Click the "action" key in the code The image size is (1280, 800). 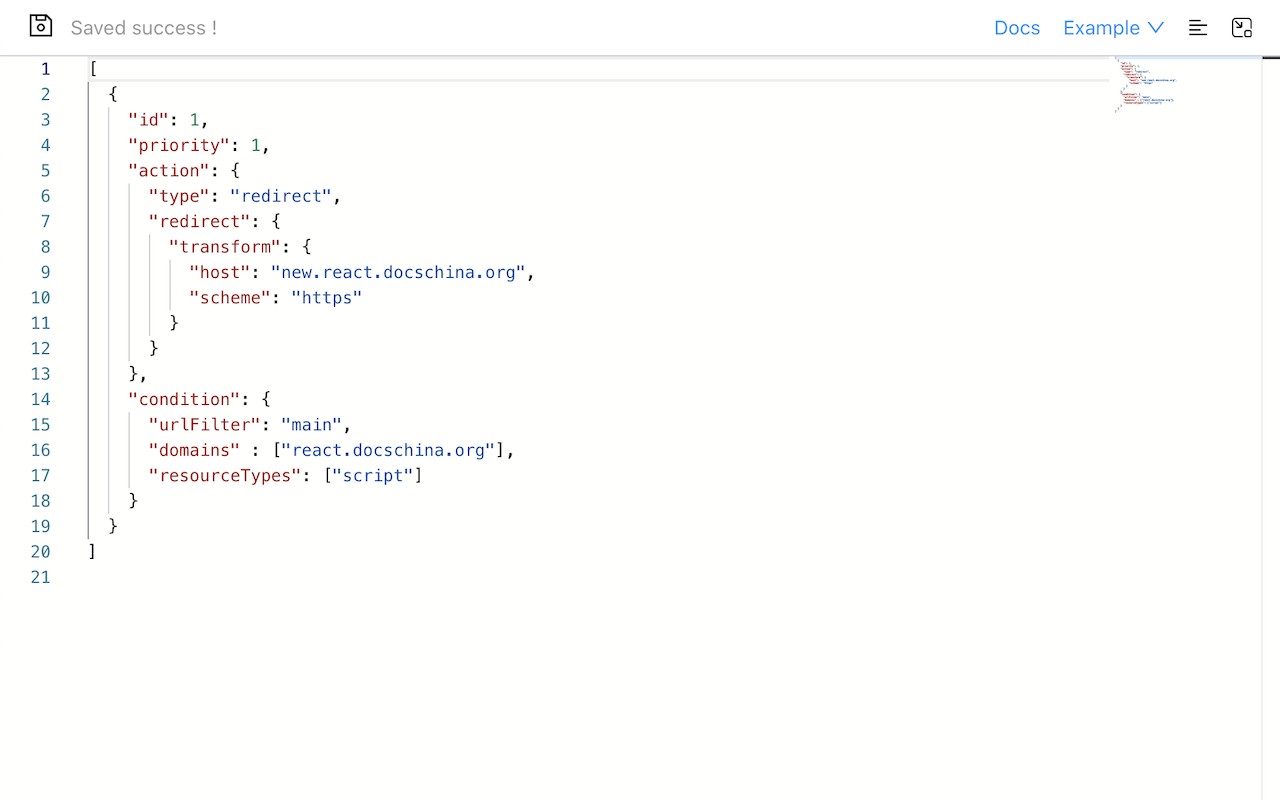click(x=170, y=171)
